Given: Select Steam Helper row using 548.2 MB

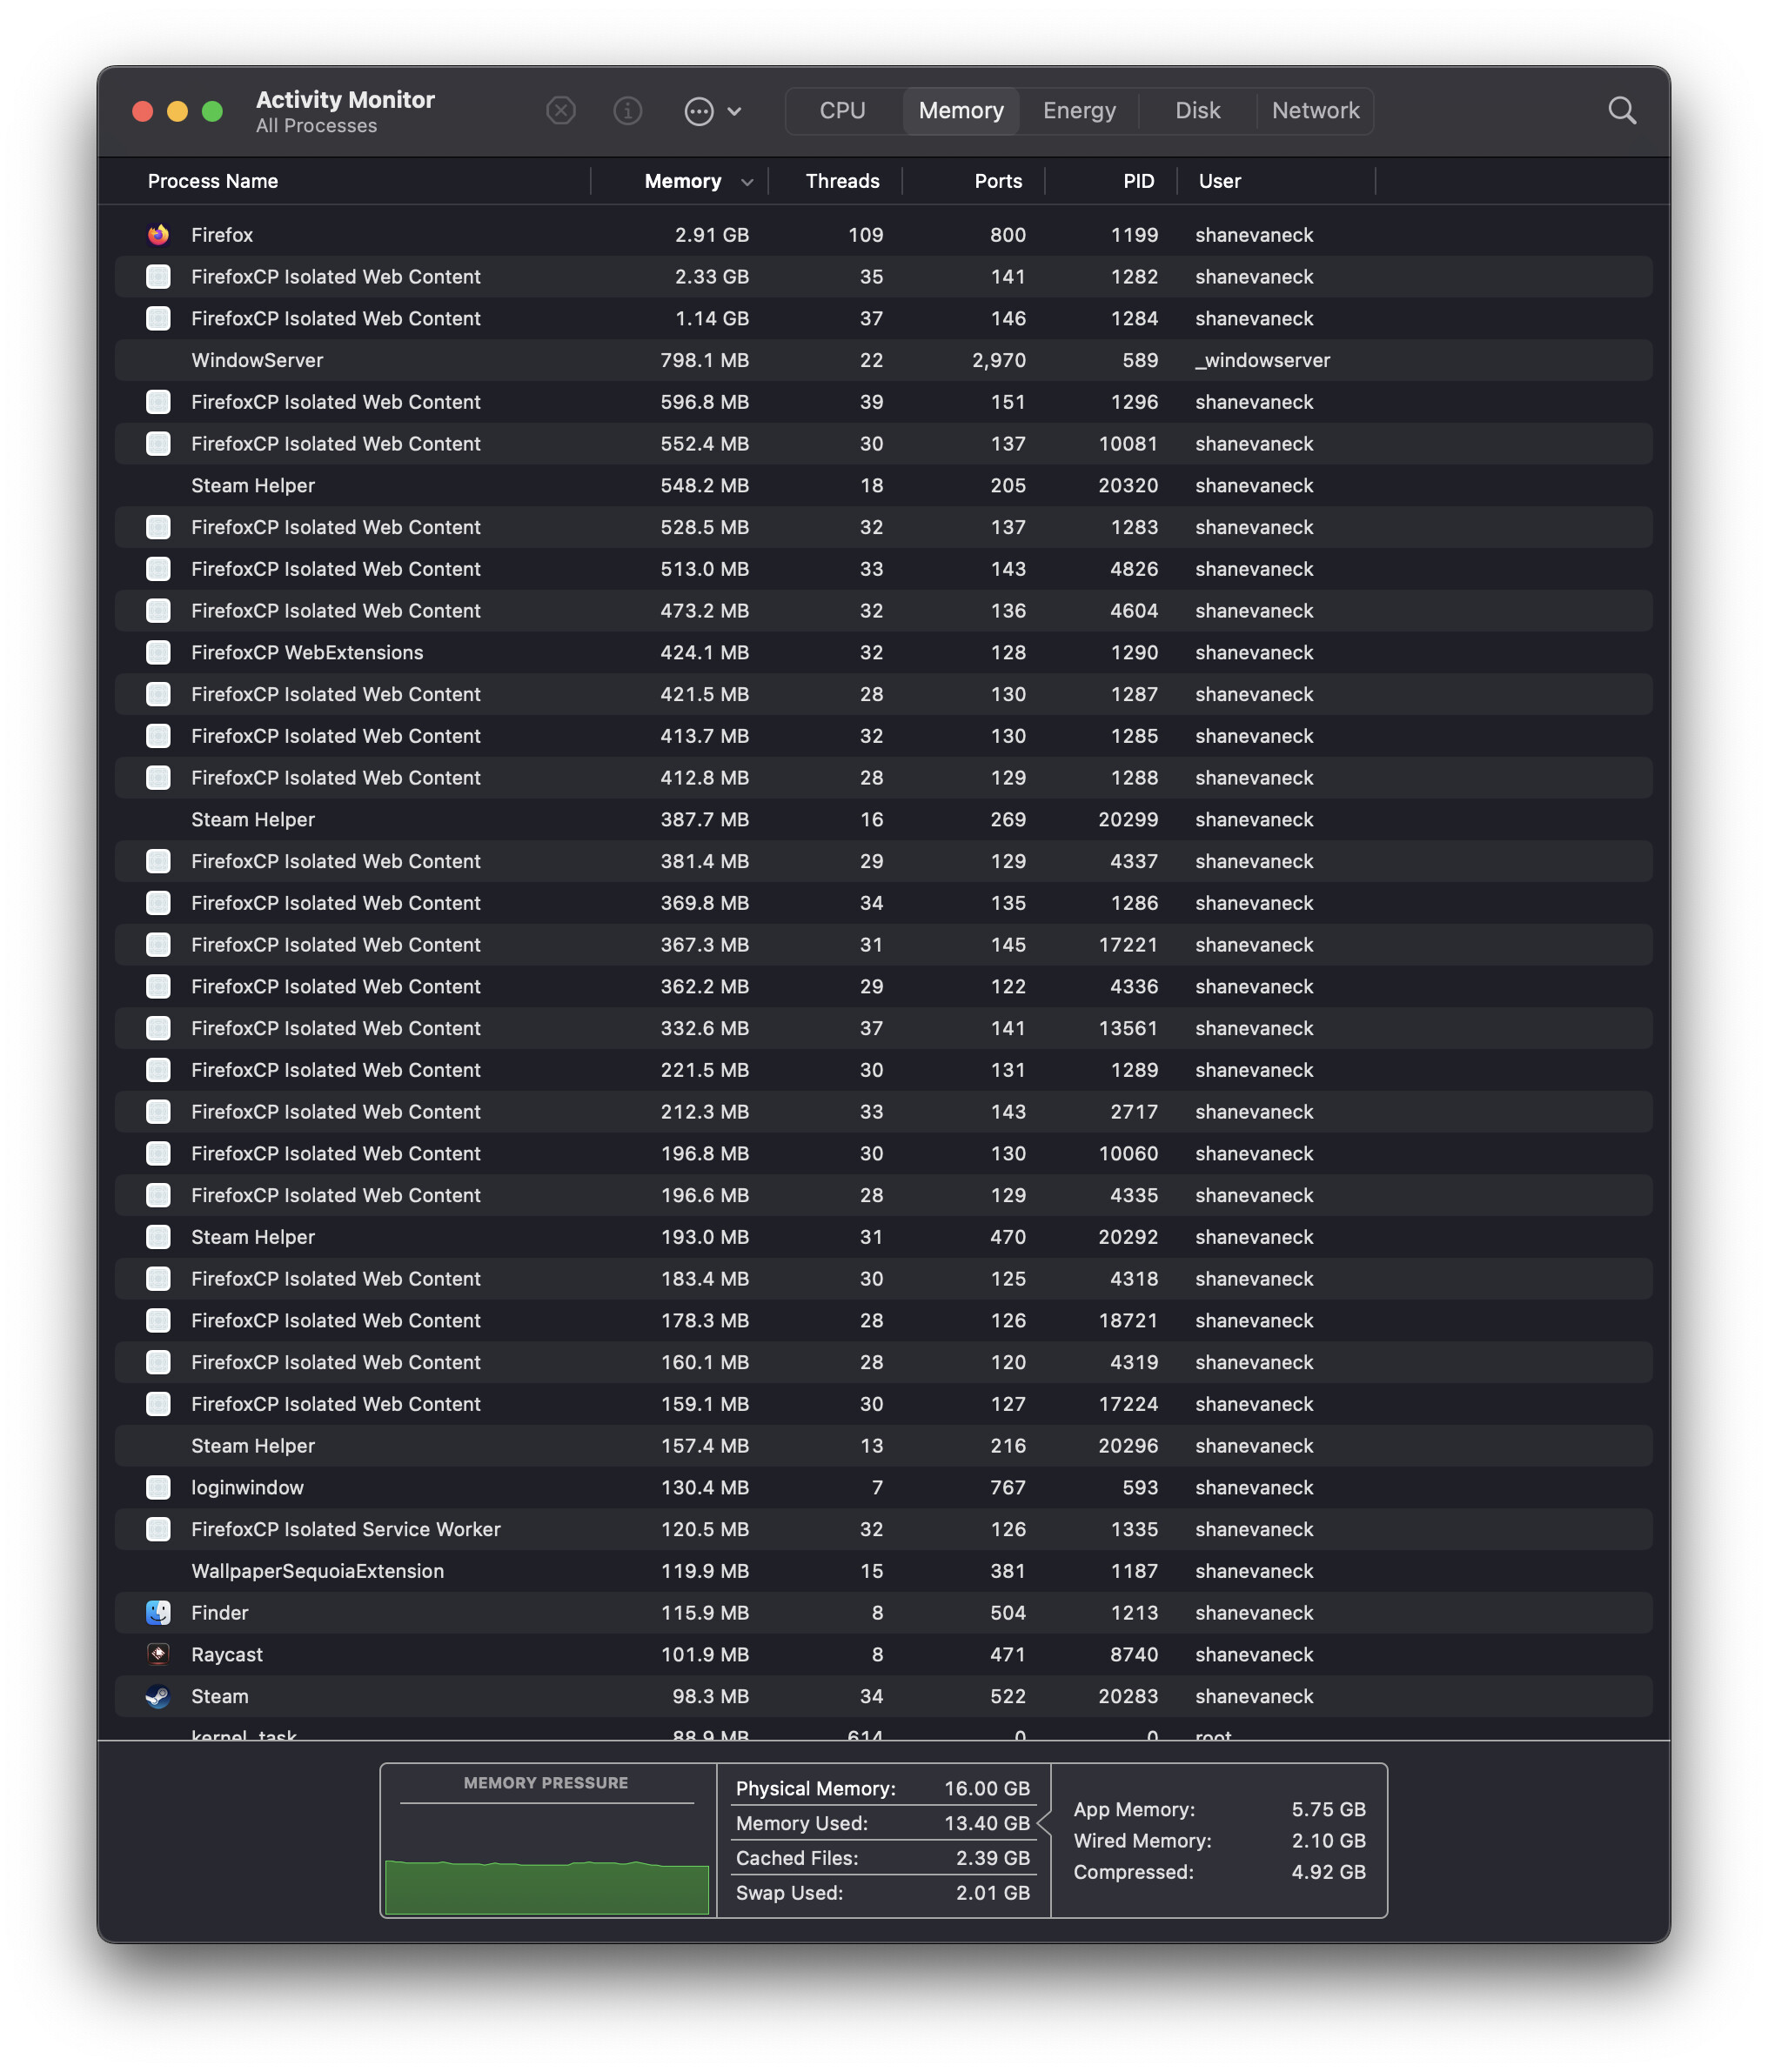Looking at the screenshot, I should (x=883, y=486).
